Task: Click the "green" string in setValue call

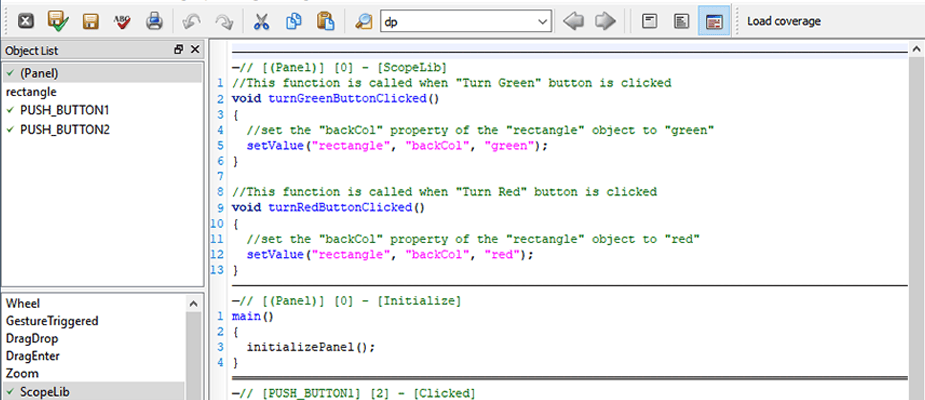Action: pos(509,145)
